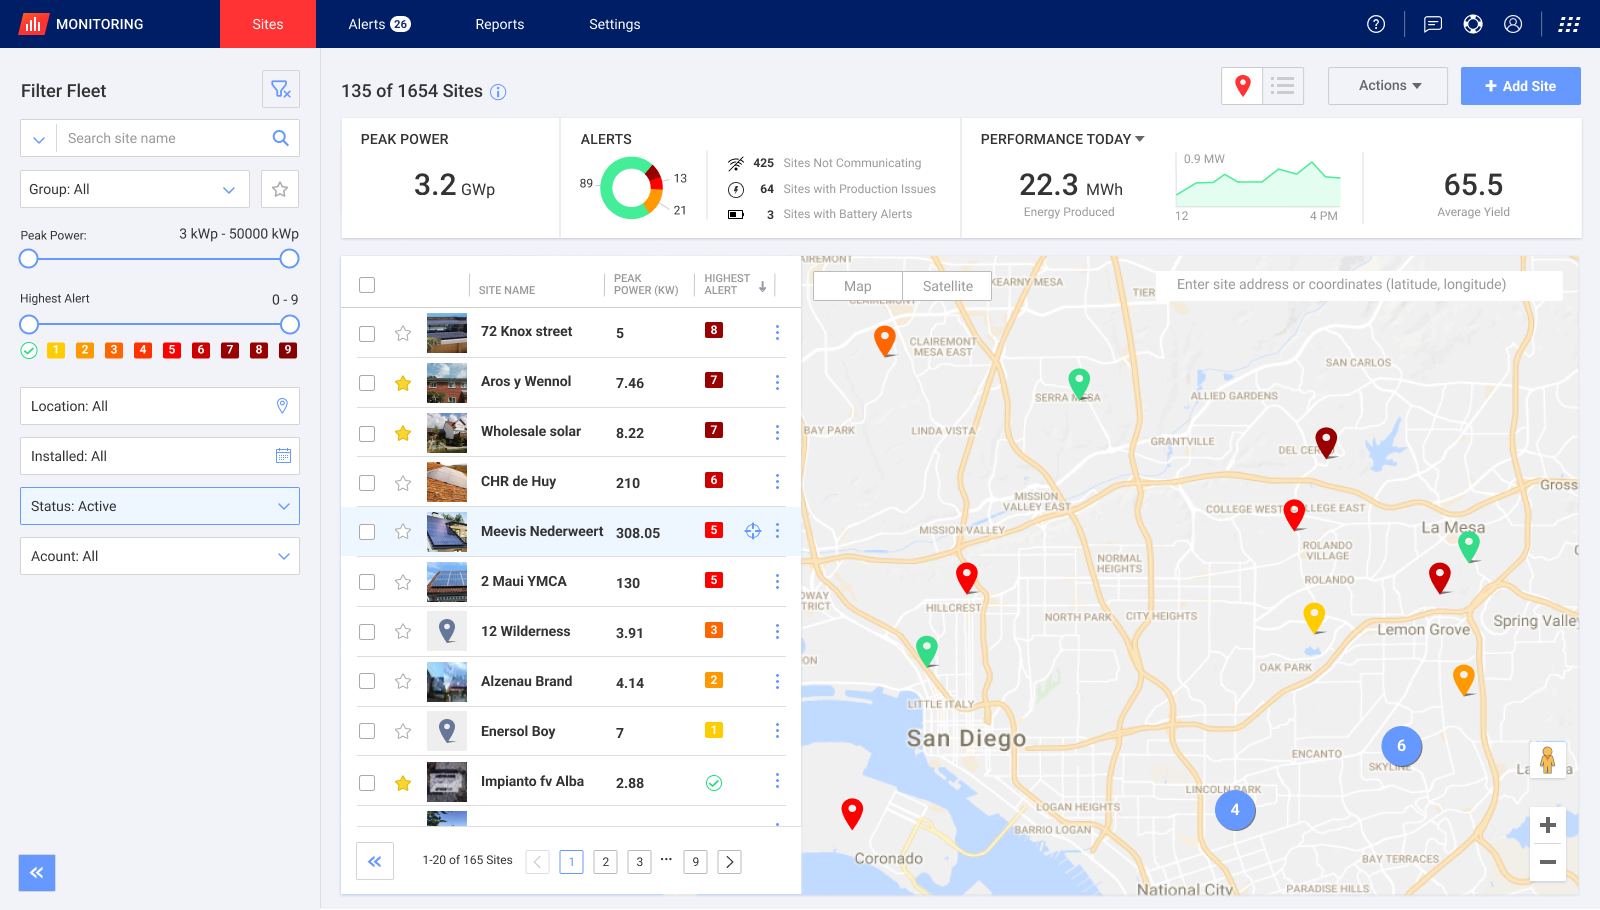Collapse site list panel double-arrow button

coord(375,861)
